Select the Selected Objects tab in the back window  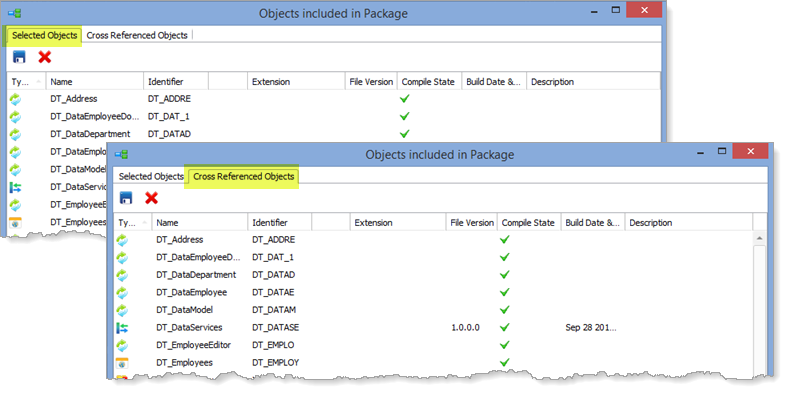coord(44,35)
